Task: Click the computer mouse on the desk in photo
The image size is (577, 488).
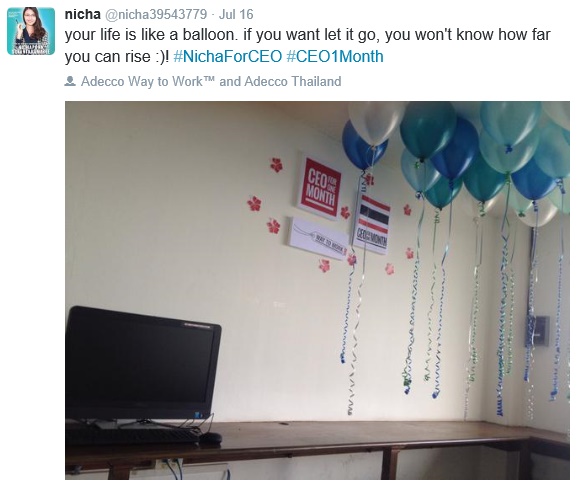Action: [210, 438]
